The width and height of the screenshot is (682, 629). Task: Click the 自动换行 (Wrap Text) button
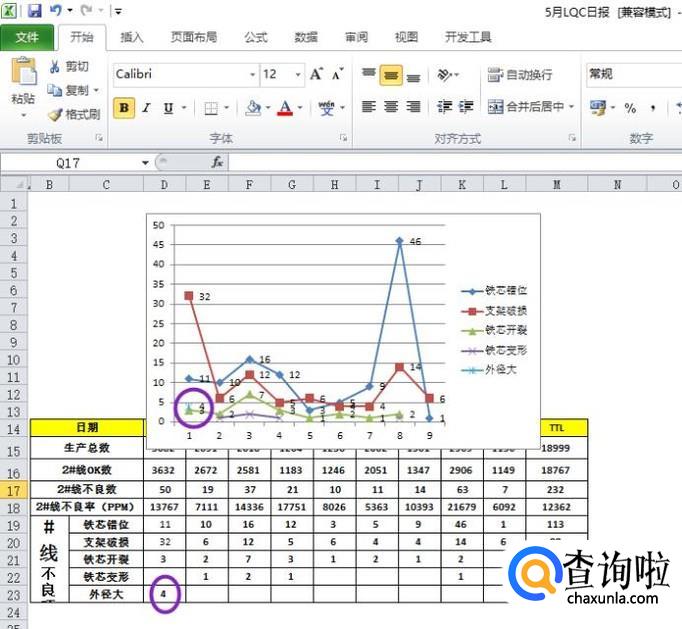(520, 75)
